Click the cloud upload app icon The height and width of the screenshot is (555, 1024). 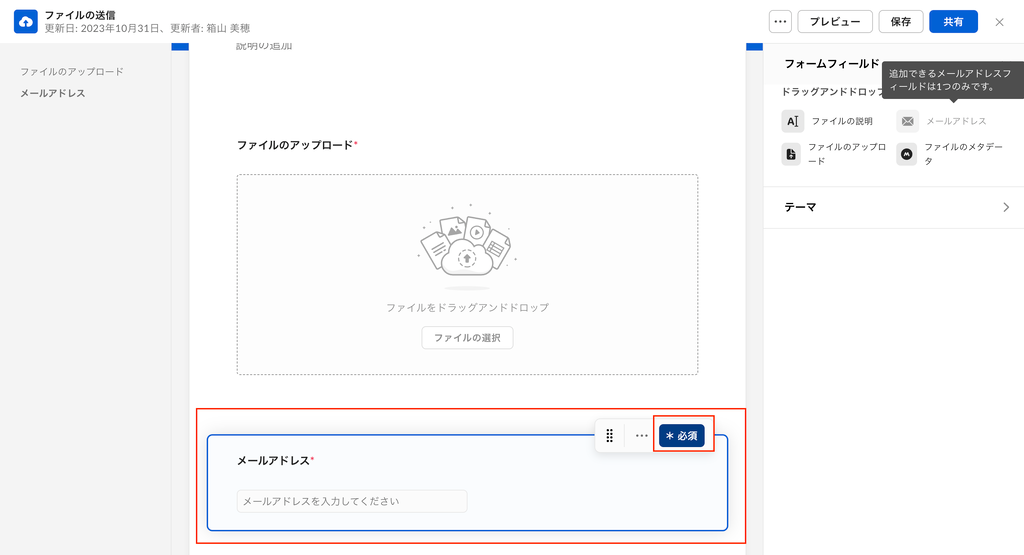[25, 21]
